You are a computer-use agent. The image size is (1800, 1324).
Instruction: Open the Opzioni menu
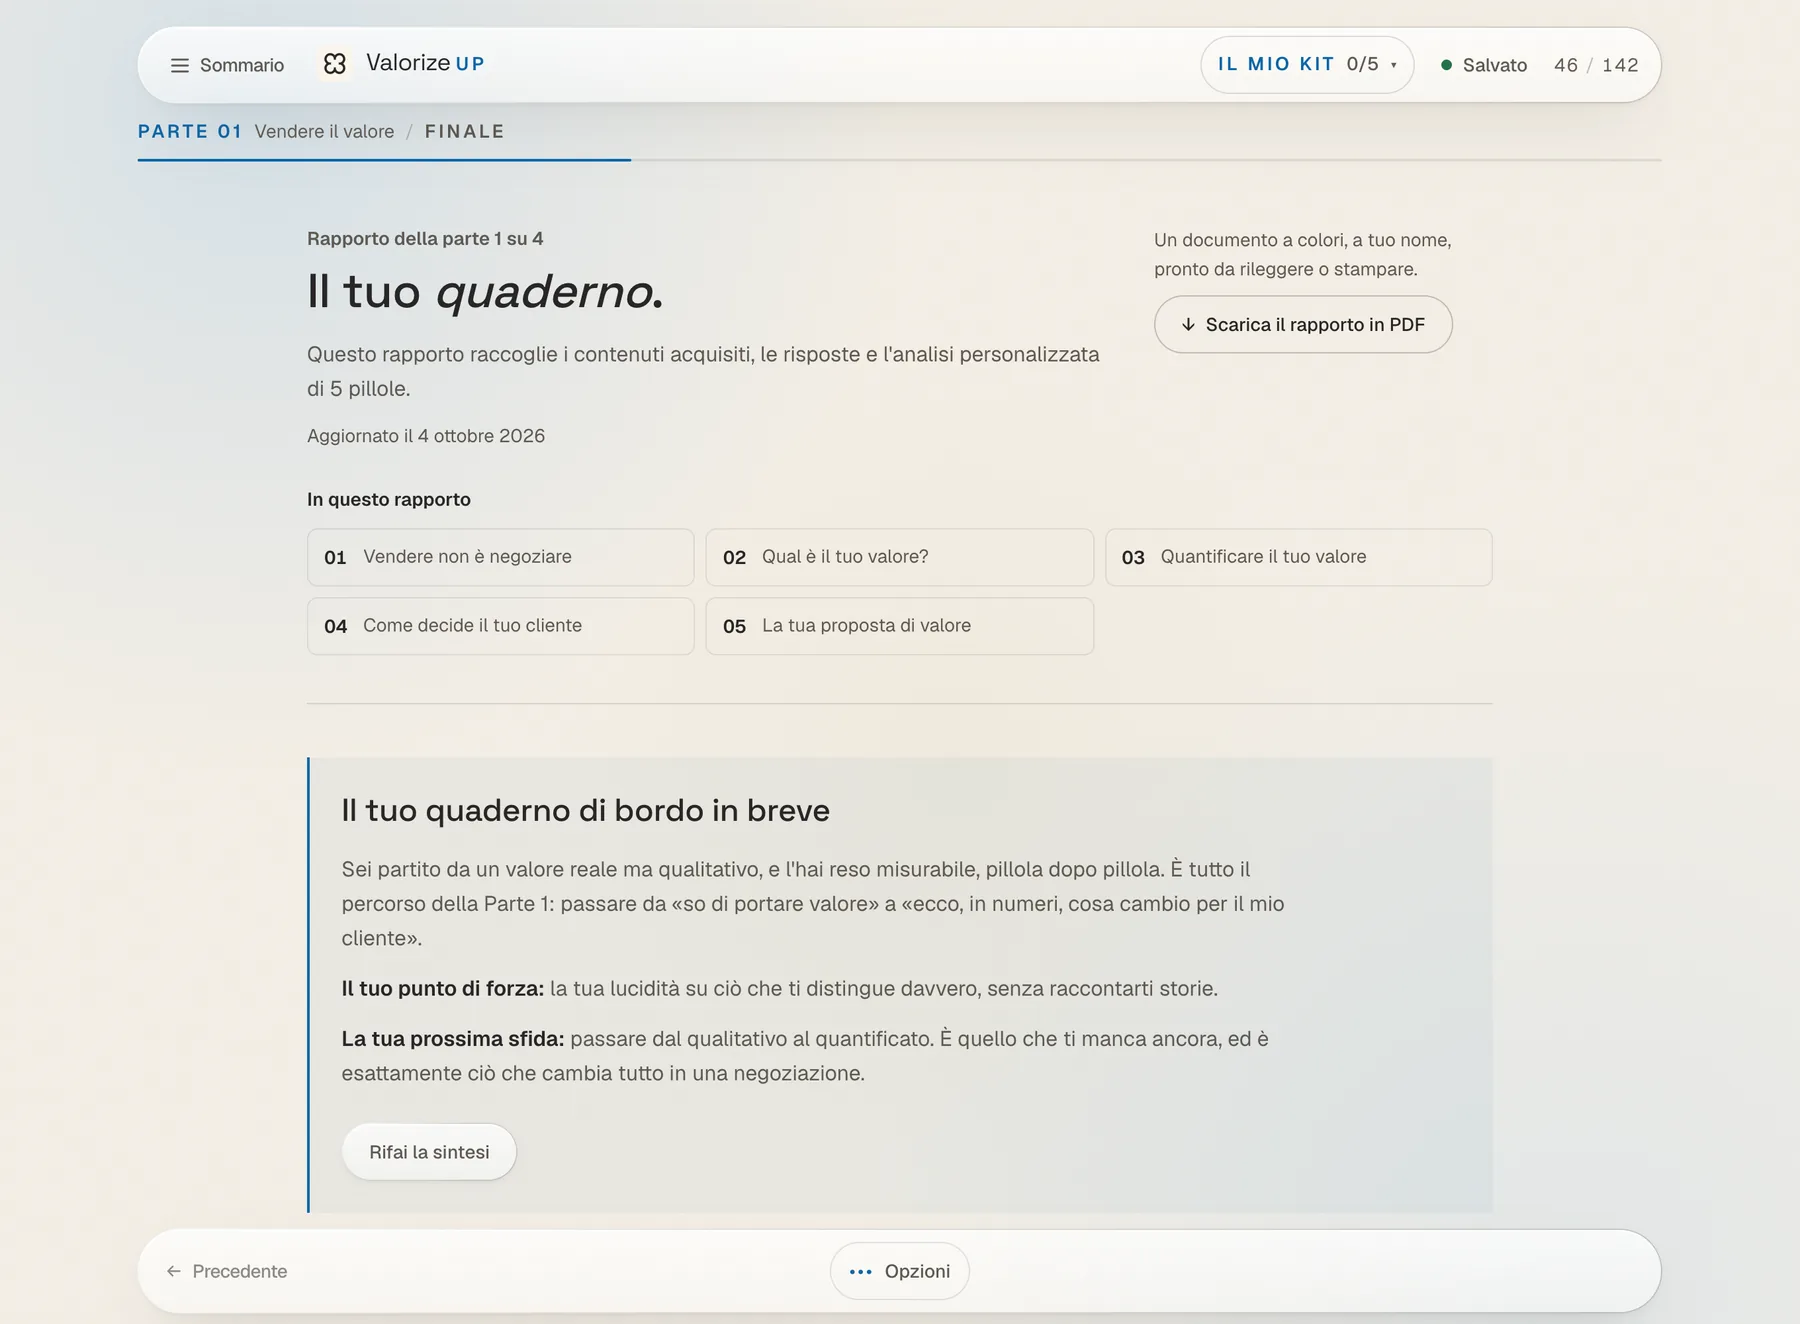tap(899, 1271)
